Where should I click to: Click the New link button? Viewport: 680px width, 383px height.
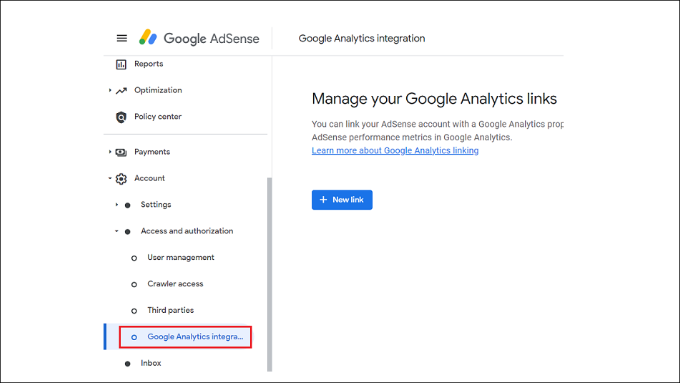click(342, 200)
